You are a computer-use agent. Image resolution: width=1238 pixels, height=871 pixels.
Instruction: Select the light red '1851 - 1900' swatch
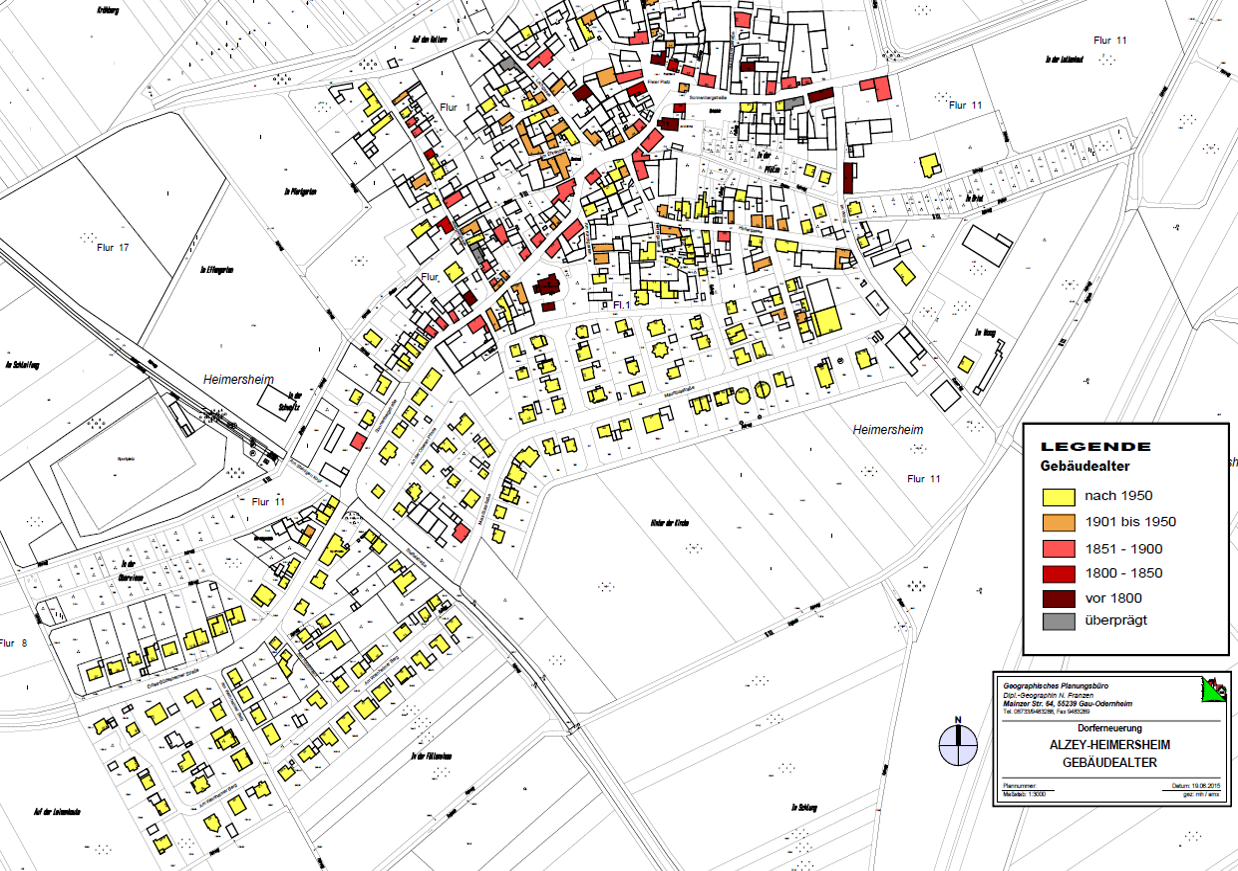click(1058, 548)
